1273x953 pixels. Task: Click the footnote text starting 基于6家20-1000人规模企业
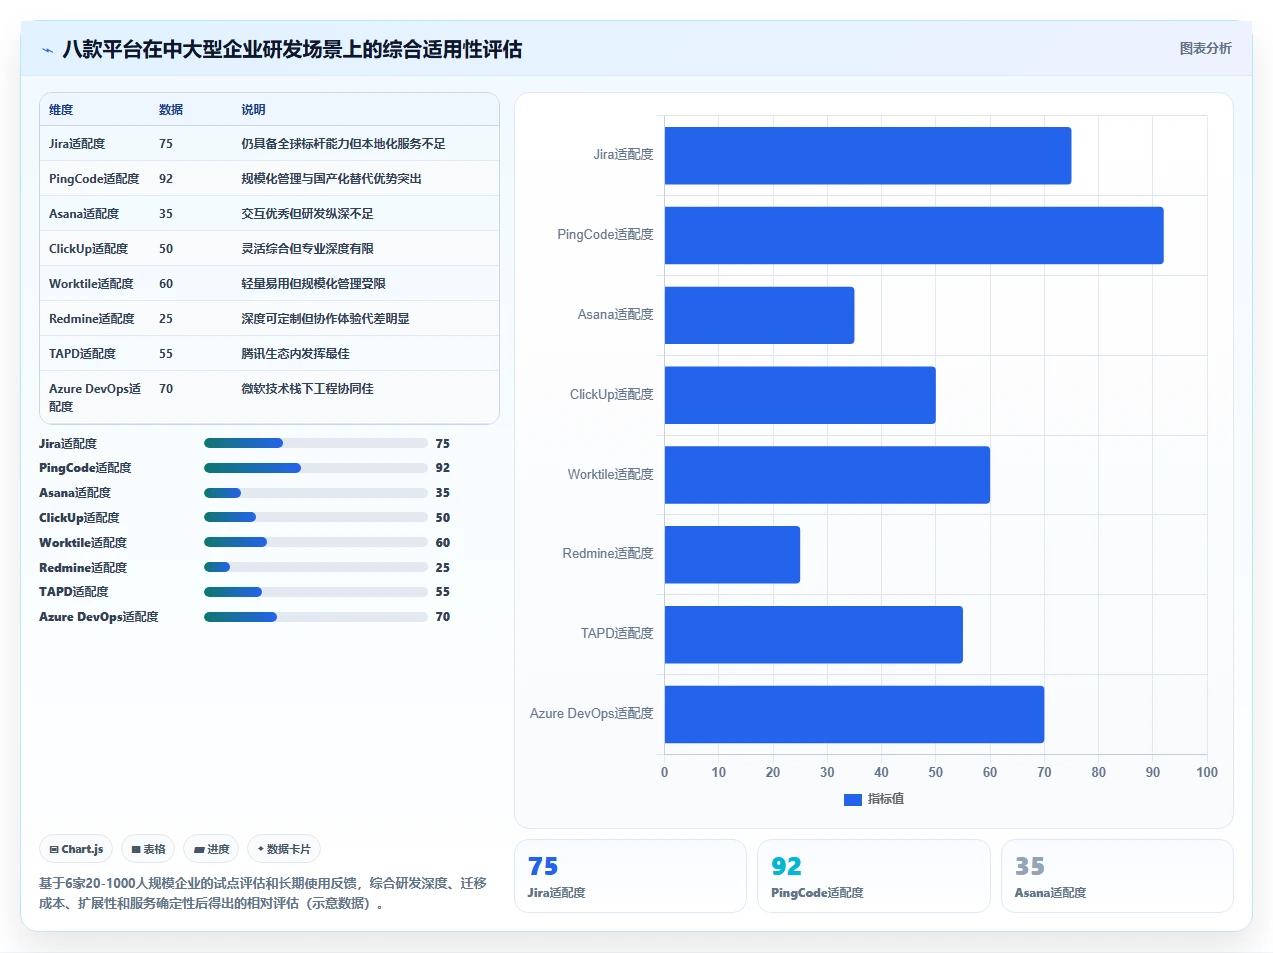click(263, 893)
